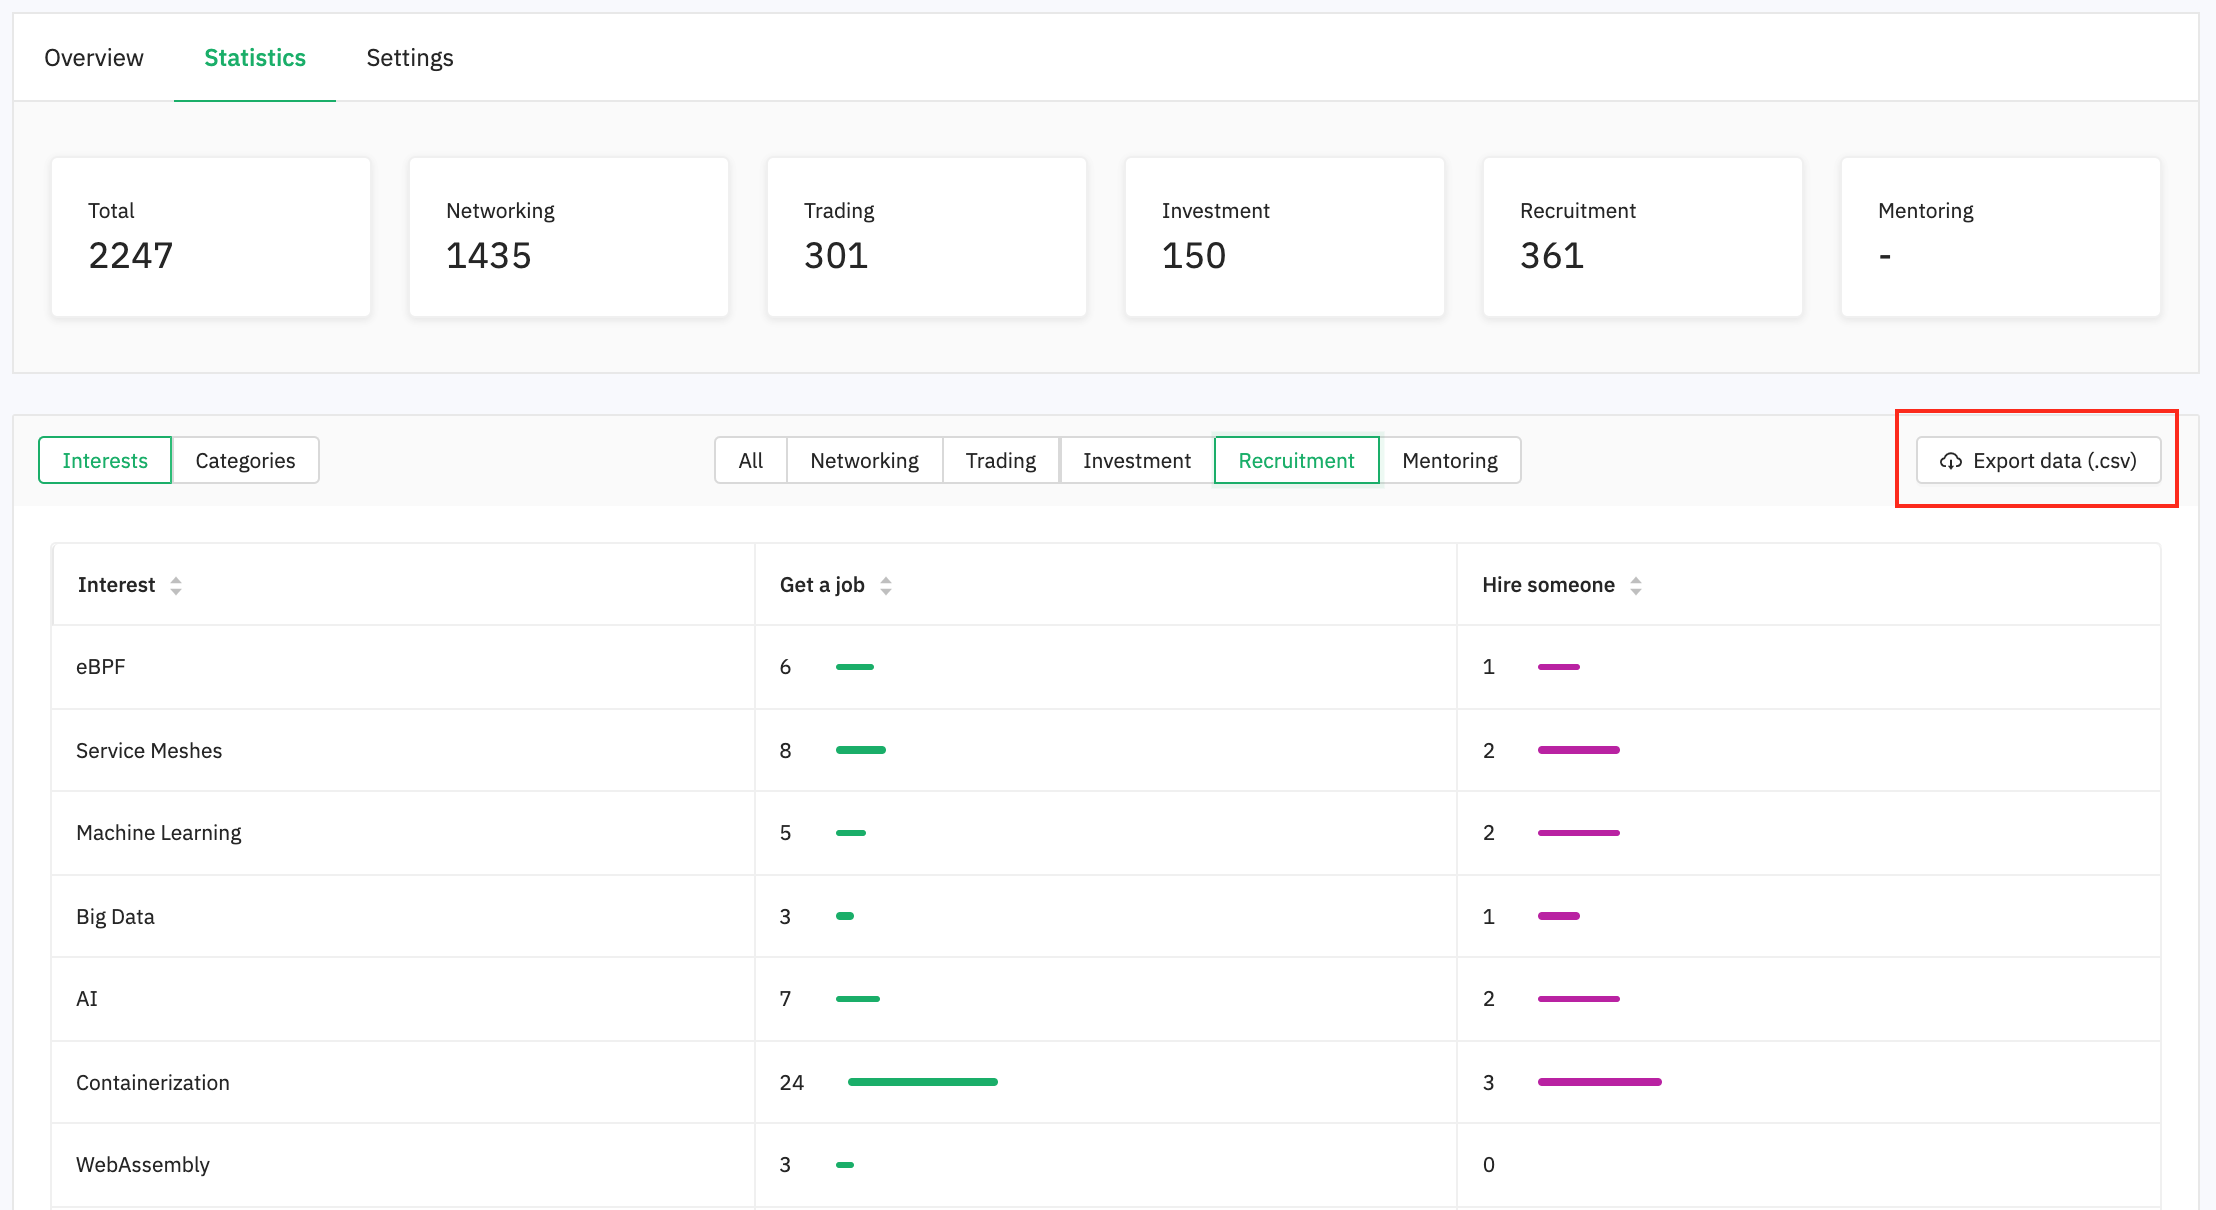Open the Settings tab

pos(410,58)
